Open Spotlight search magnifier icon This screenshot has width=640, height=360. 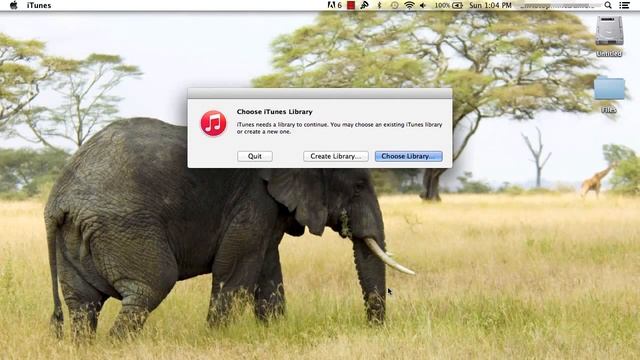[608, 5]
